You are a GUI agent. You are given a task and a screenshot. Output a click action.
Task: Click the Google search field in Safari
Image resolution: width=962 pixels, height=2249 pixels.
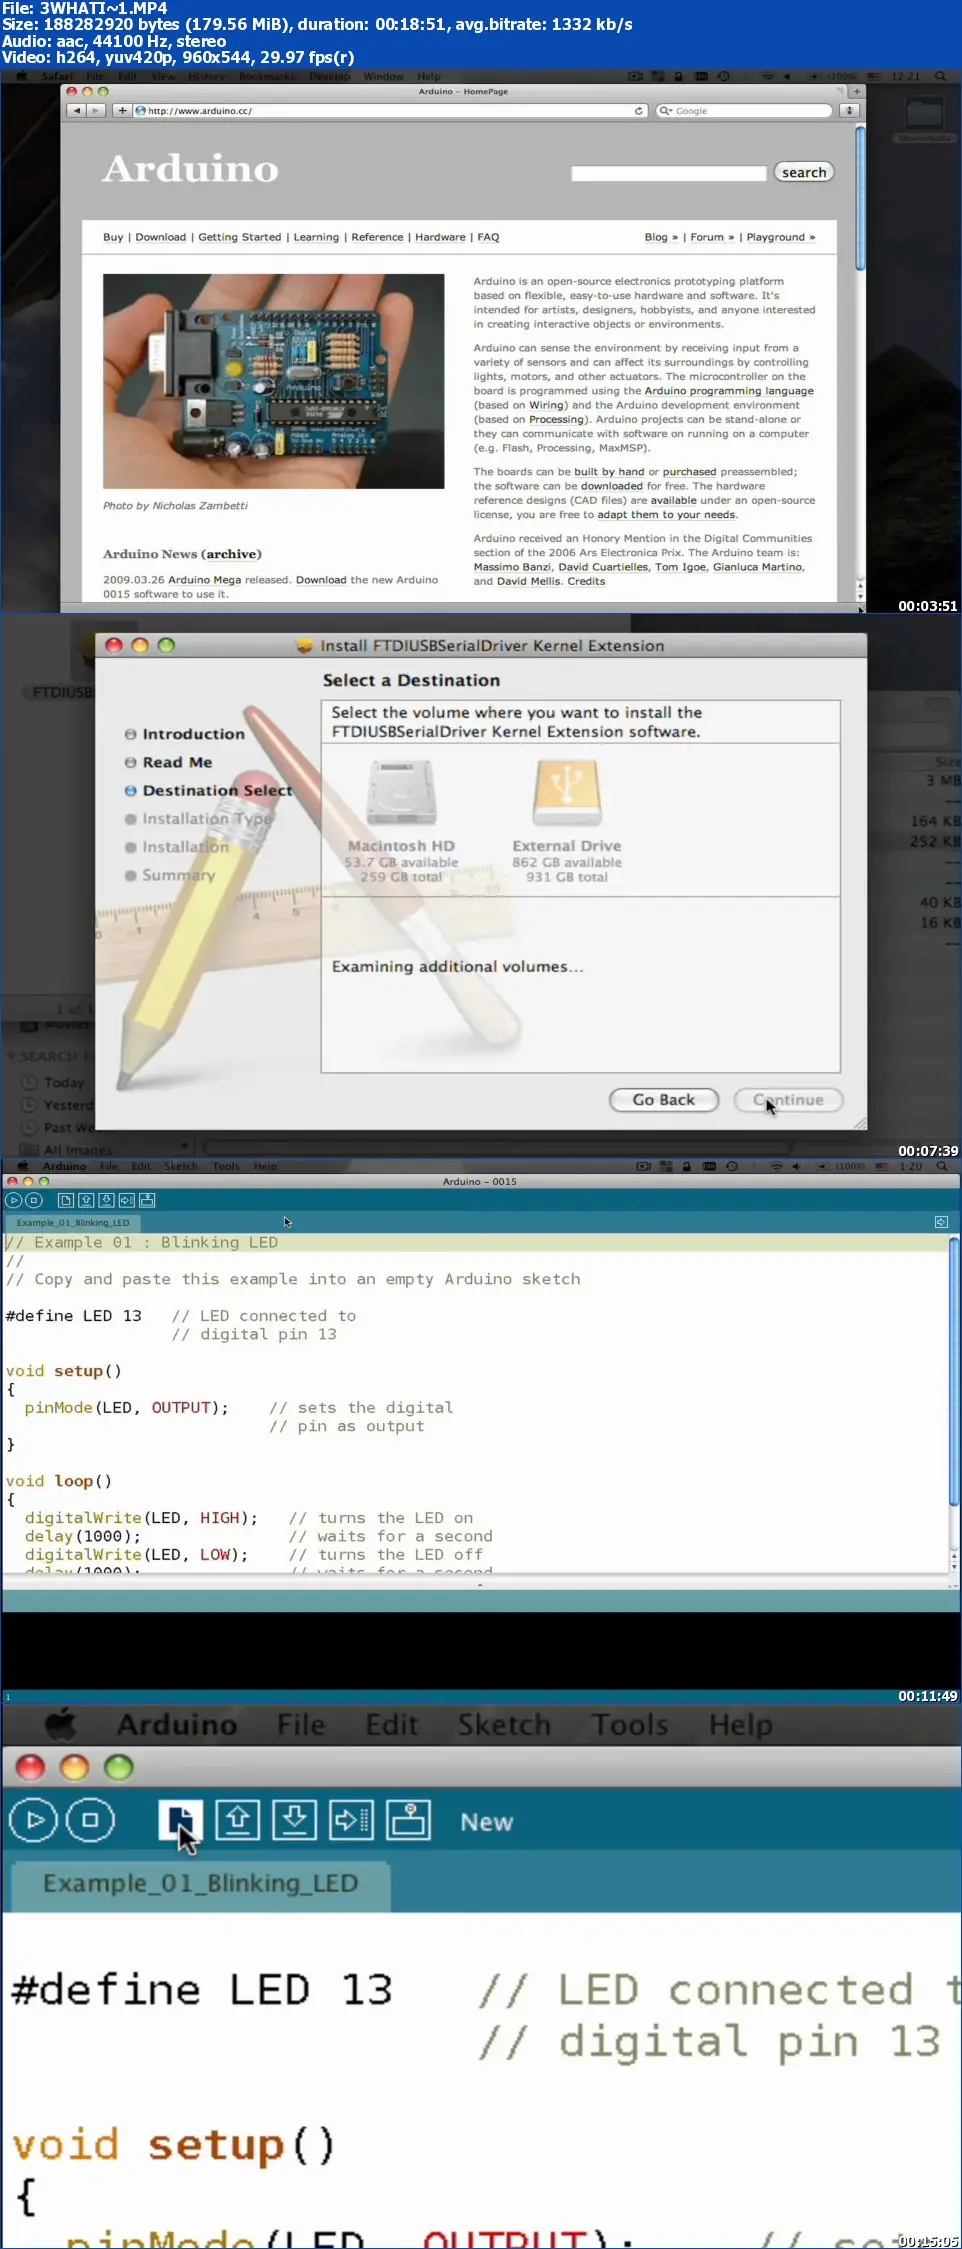(x=744, y=111)
